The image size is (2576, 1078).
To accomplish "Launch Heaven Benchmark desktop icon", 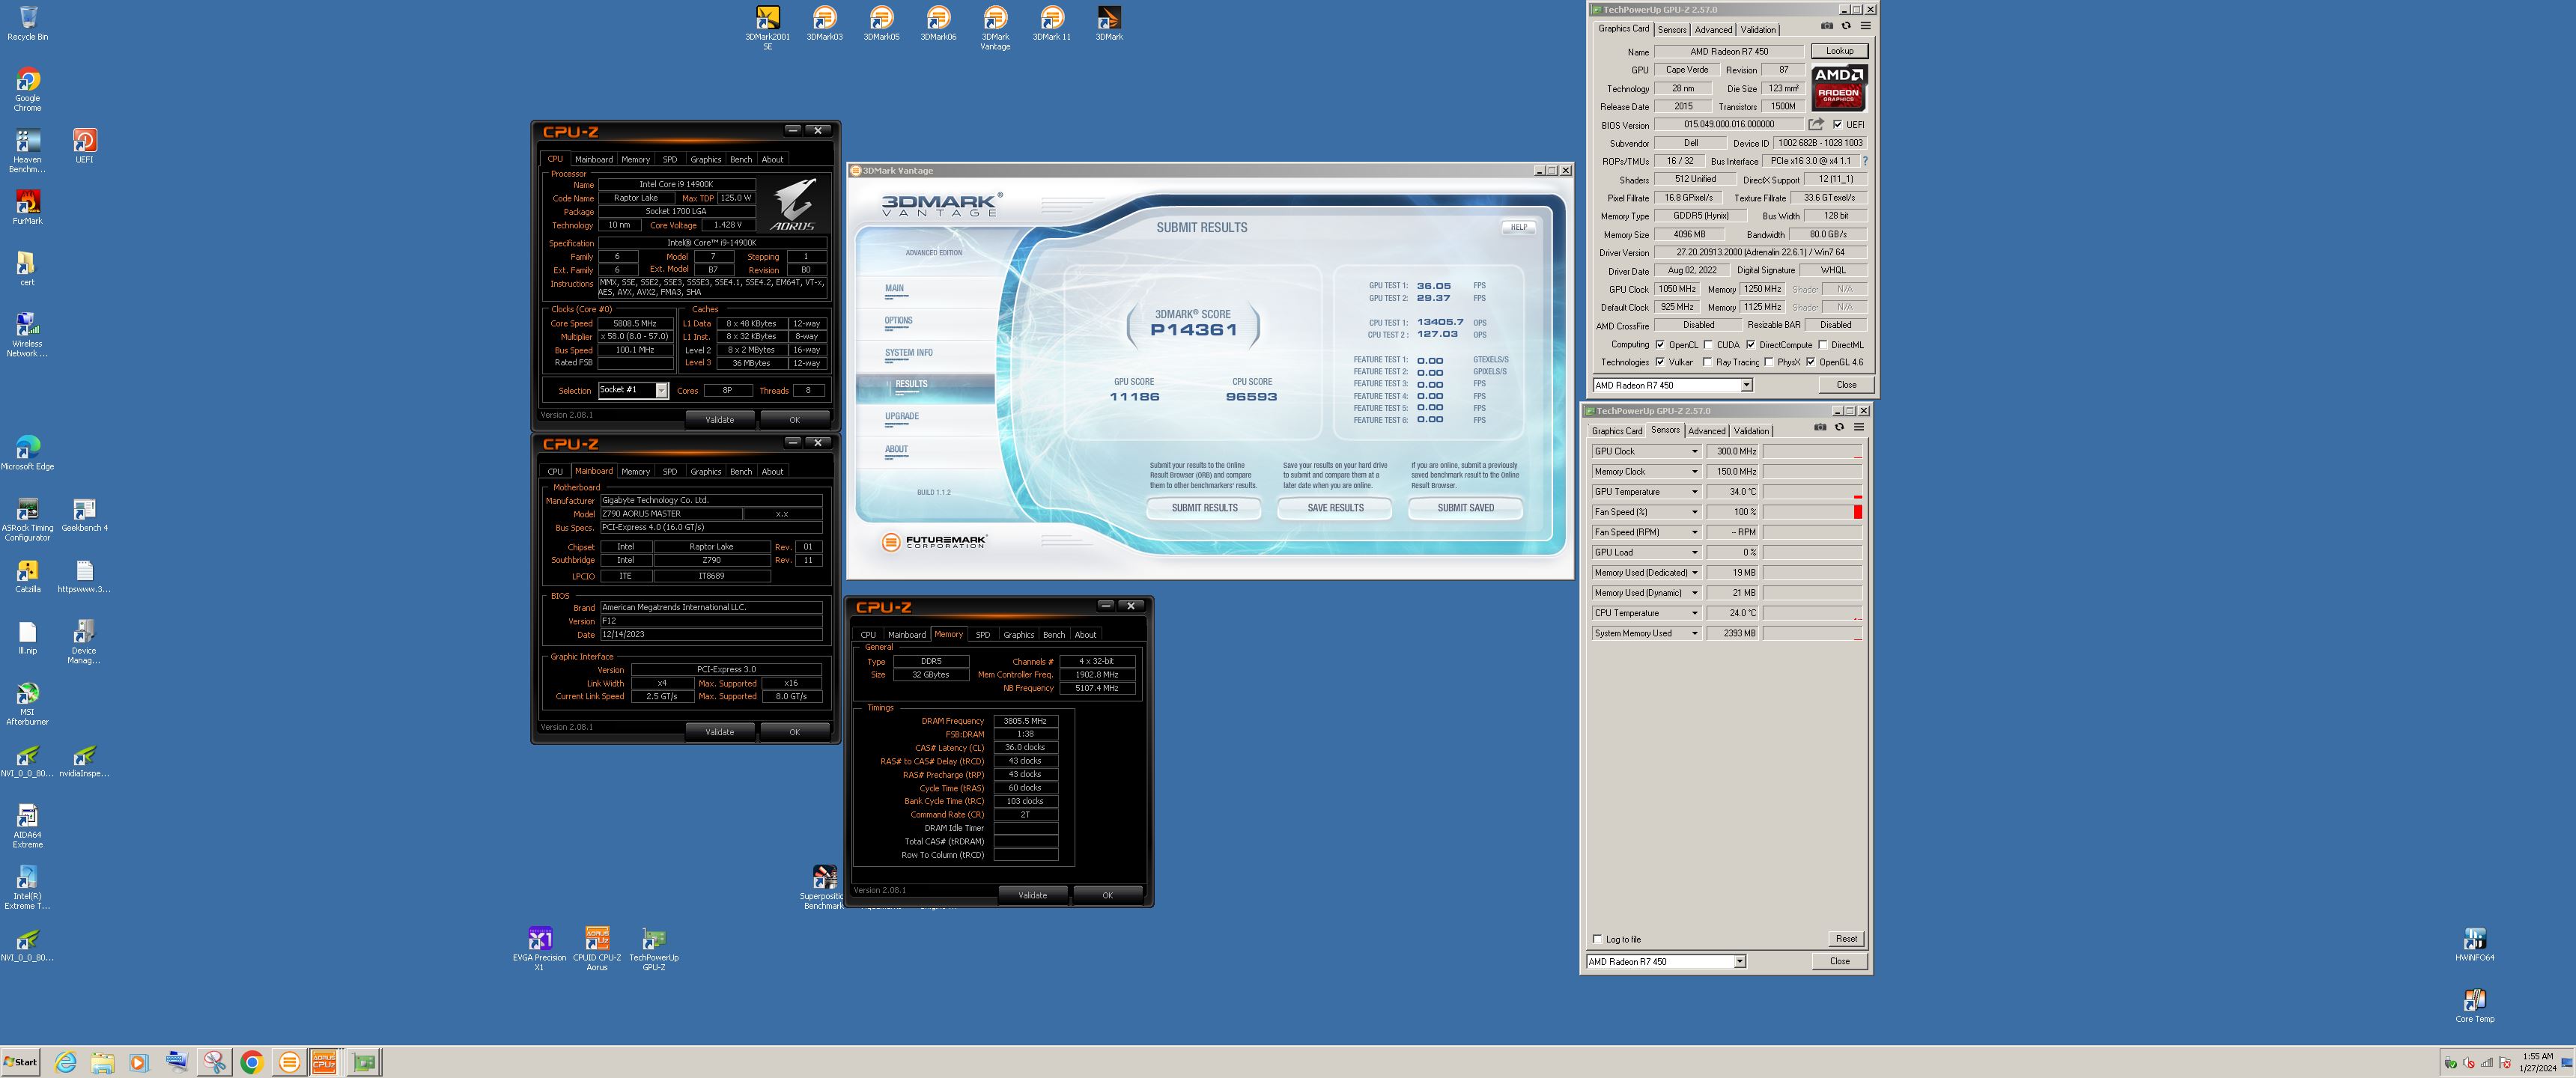I will coord(28,151).
